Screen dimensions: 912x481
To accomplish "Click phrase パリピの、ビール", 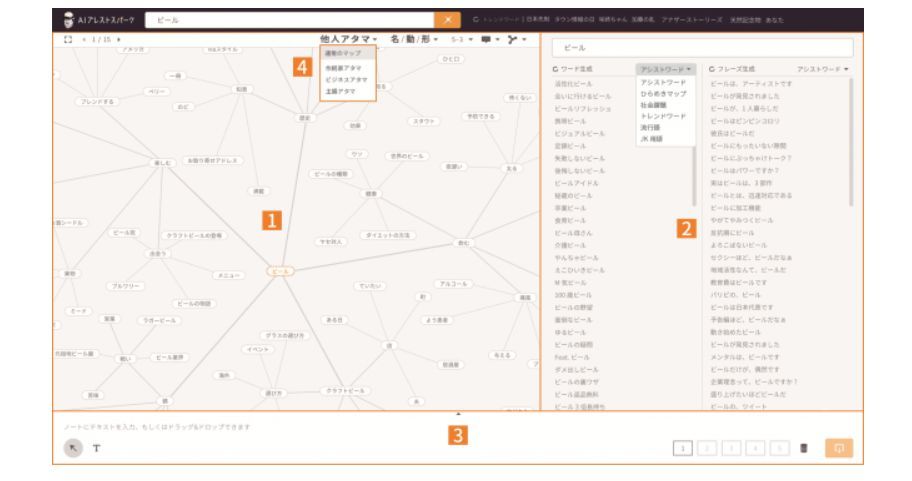I will (x=735, y=295).
